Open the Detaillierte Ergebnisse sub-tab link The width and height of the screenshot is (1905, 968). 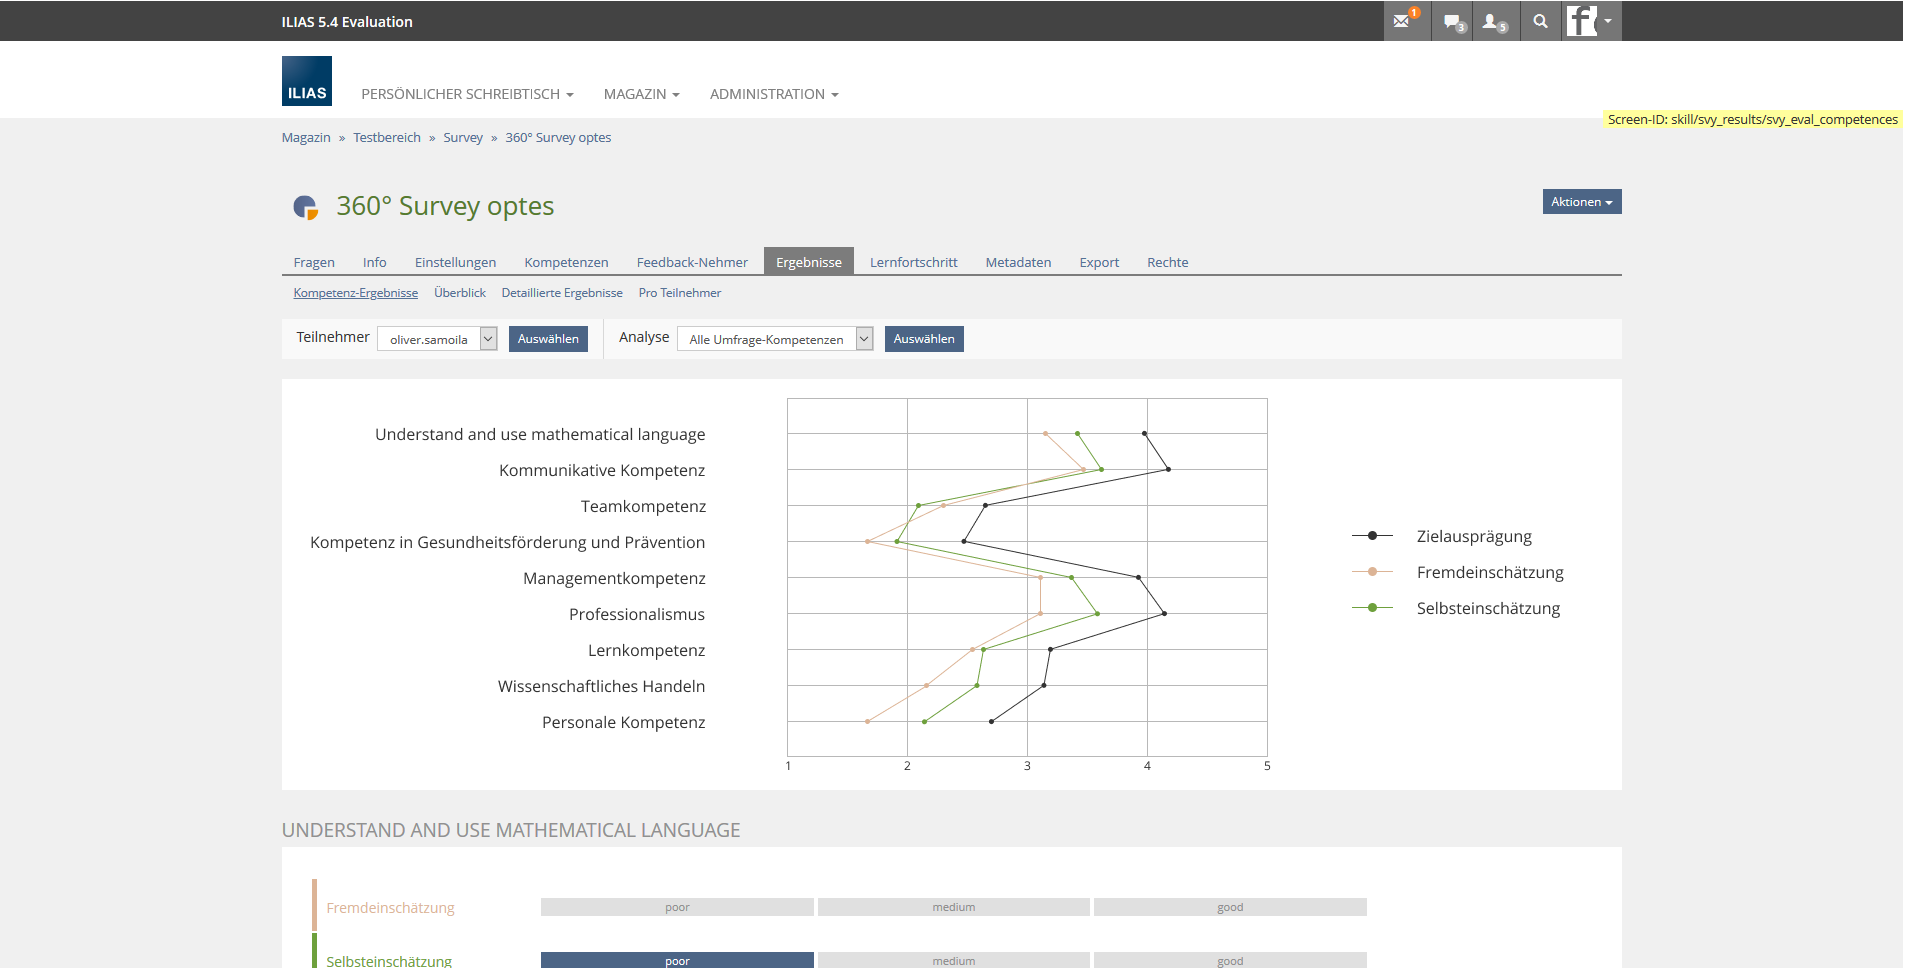click(x=562, y=293)
